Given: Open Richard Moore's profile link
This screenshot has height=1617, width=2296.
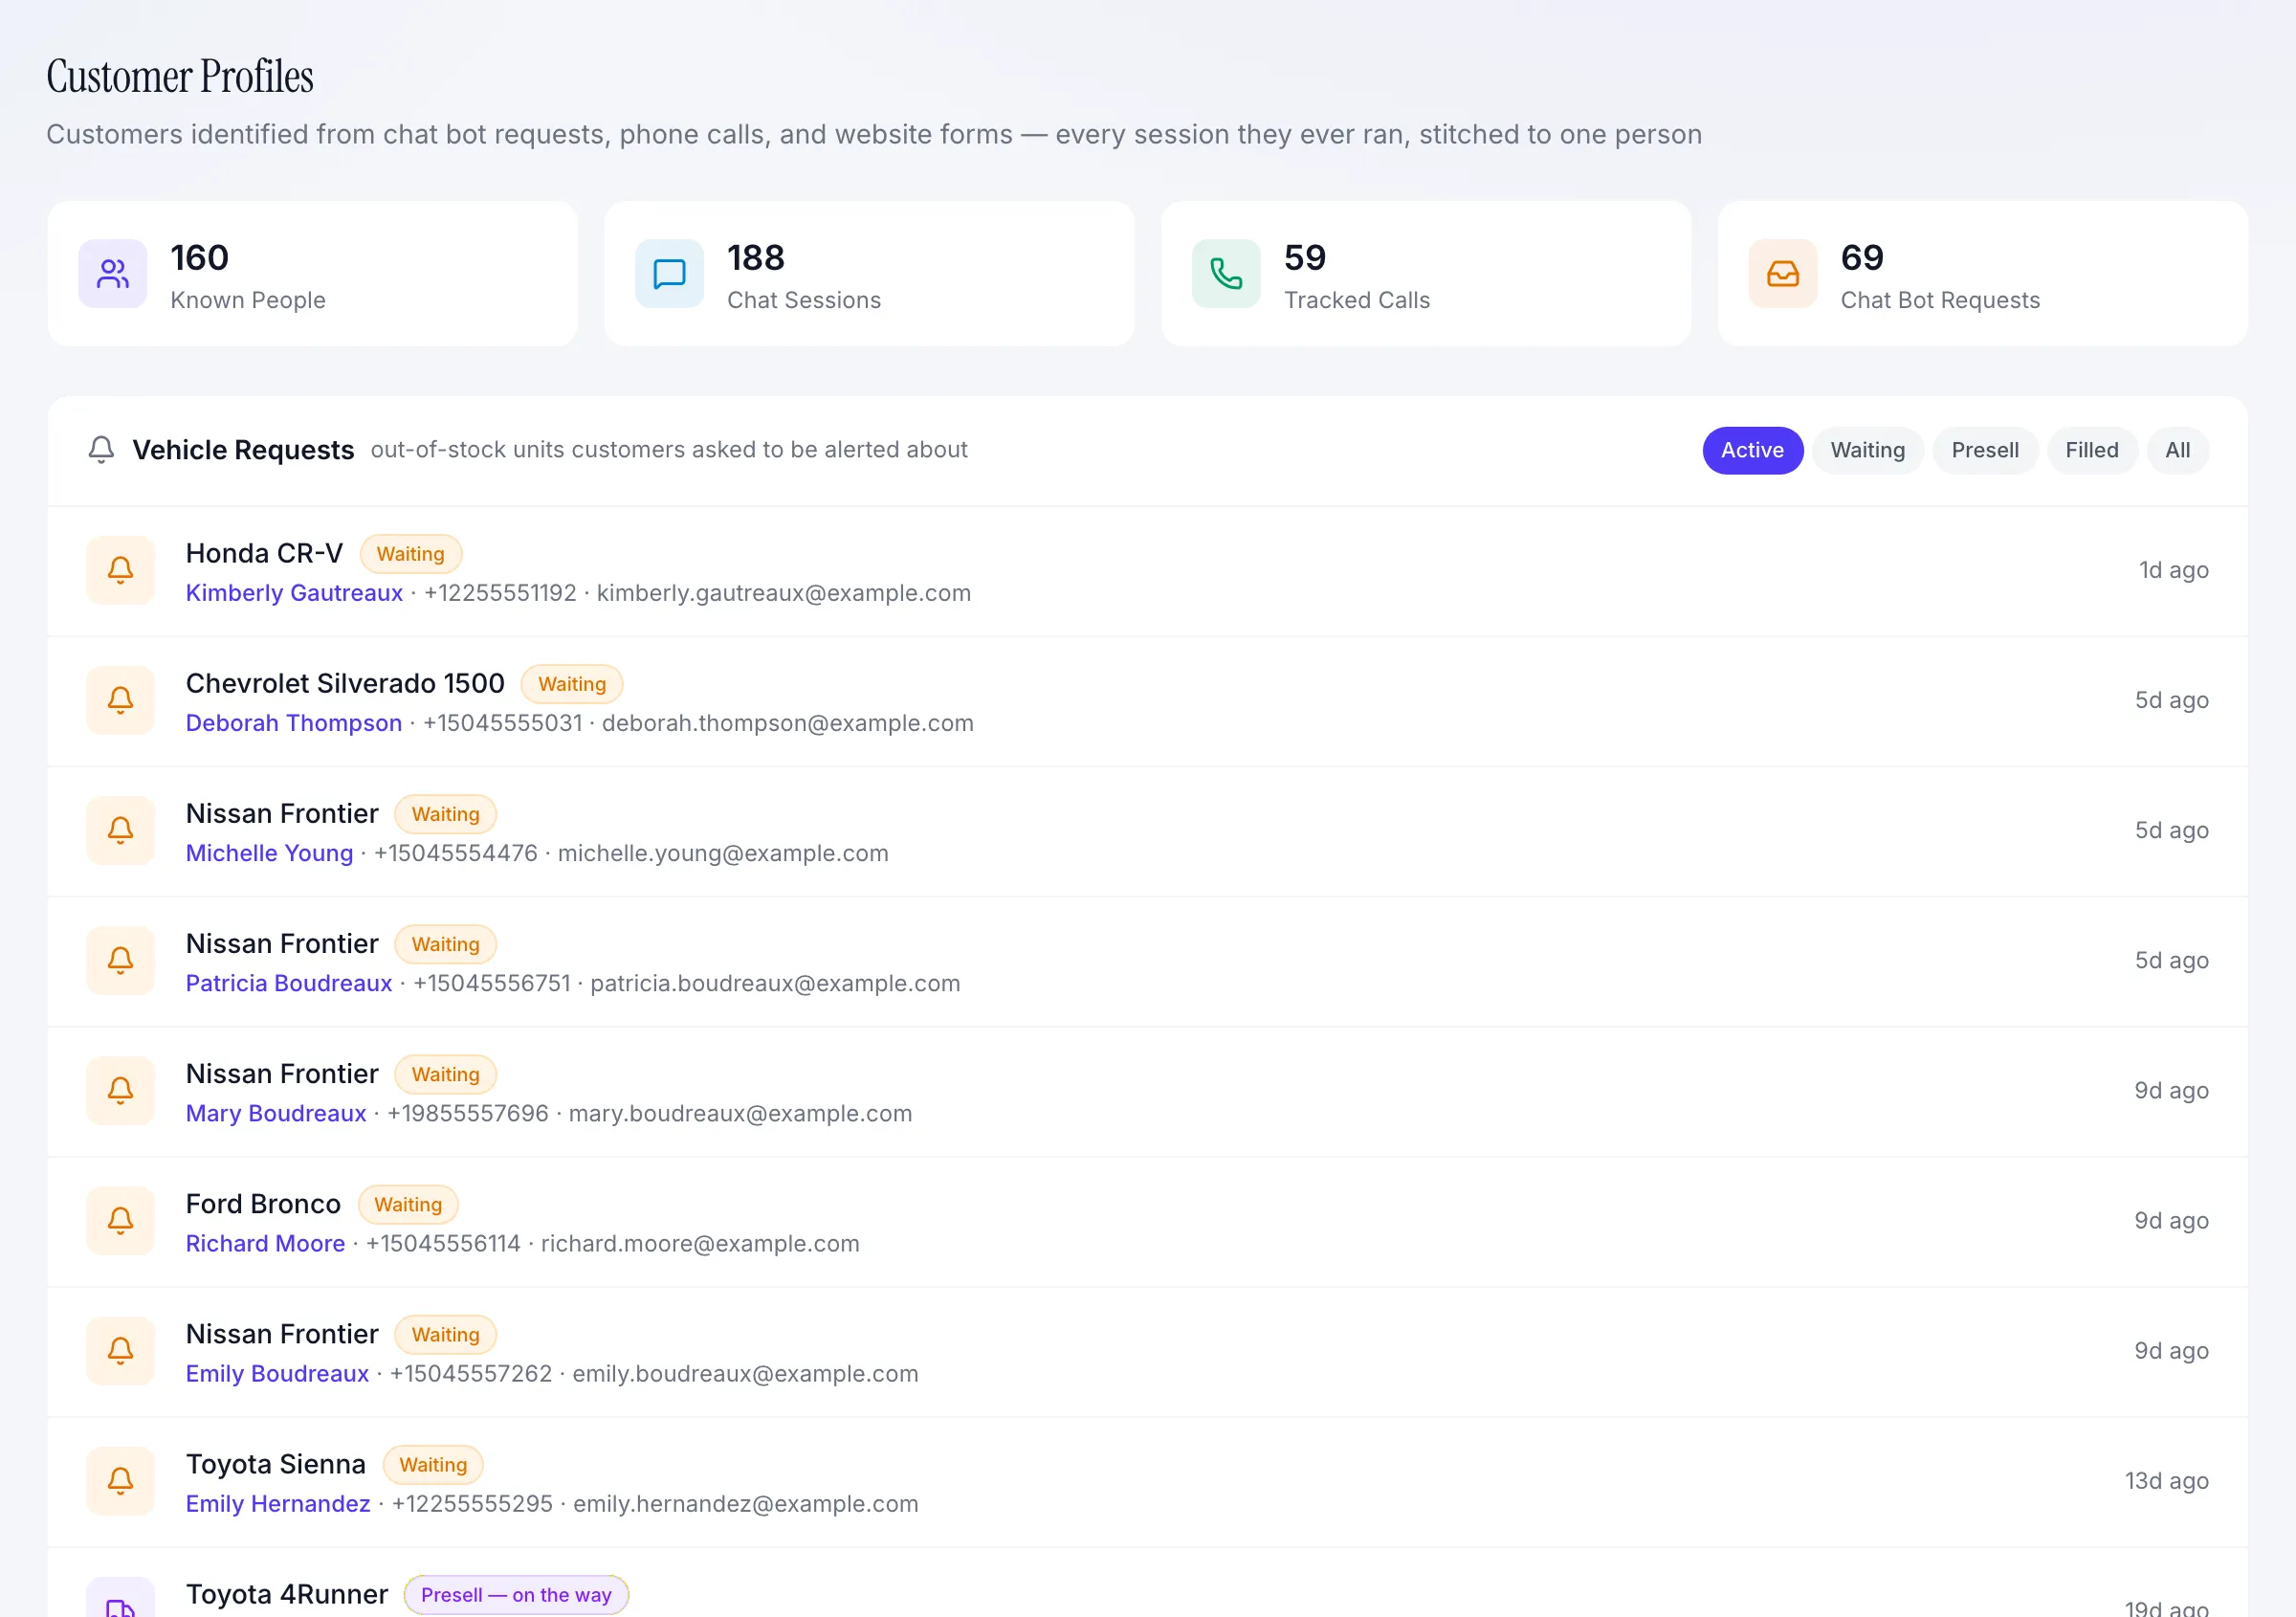Looking at the screenshot, I should pos(265,1243).
